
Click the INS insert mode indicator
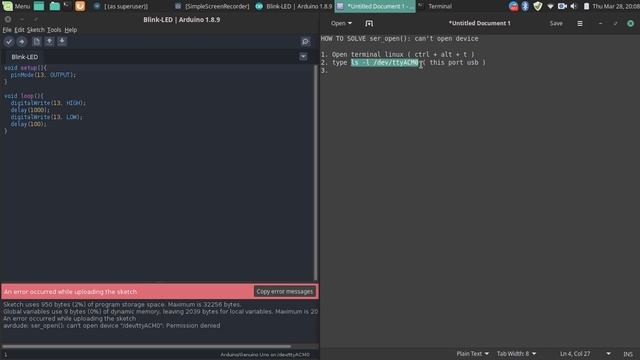[628, 354]
